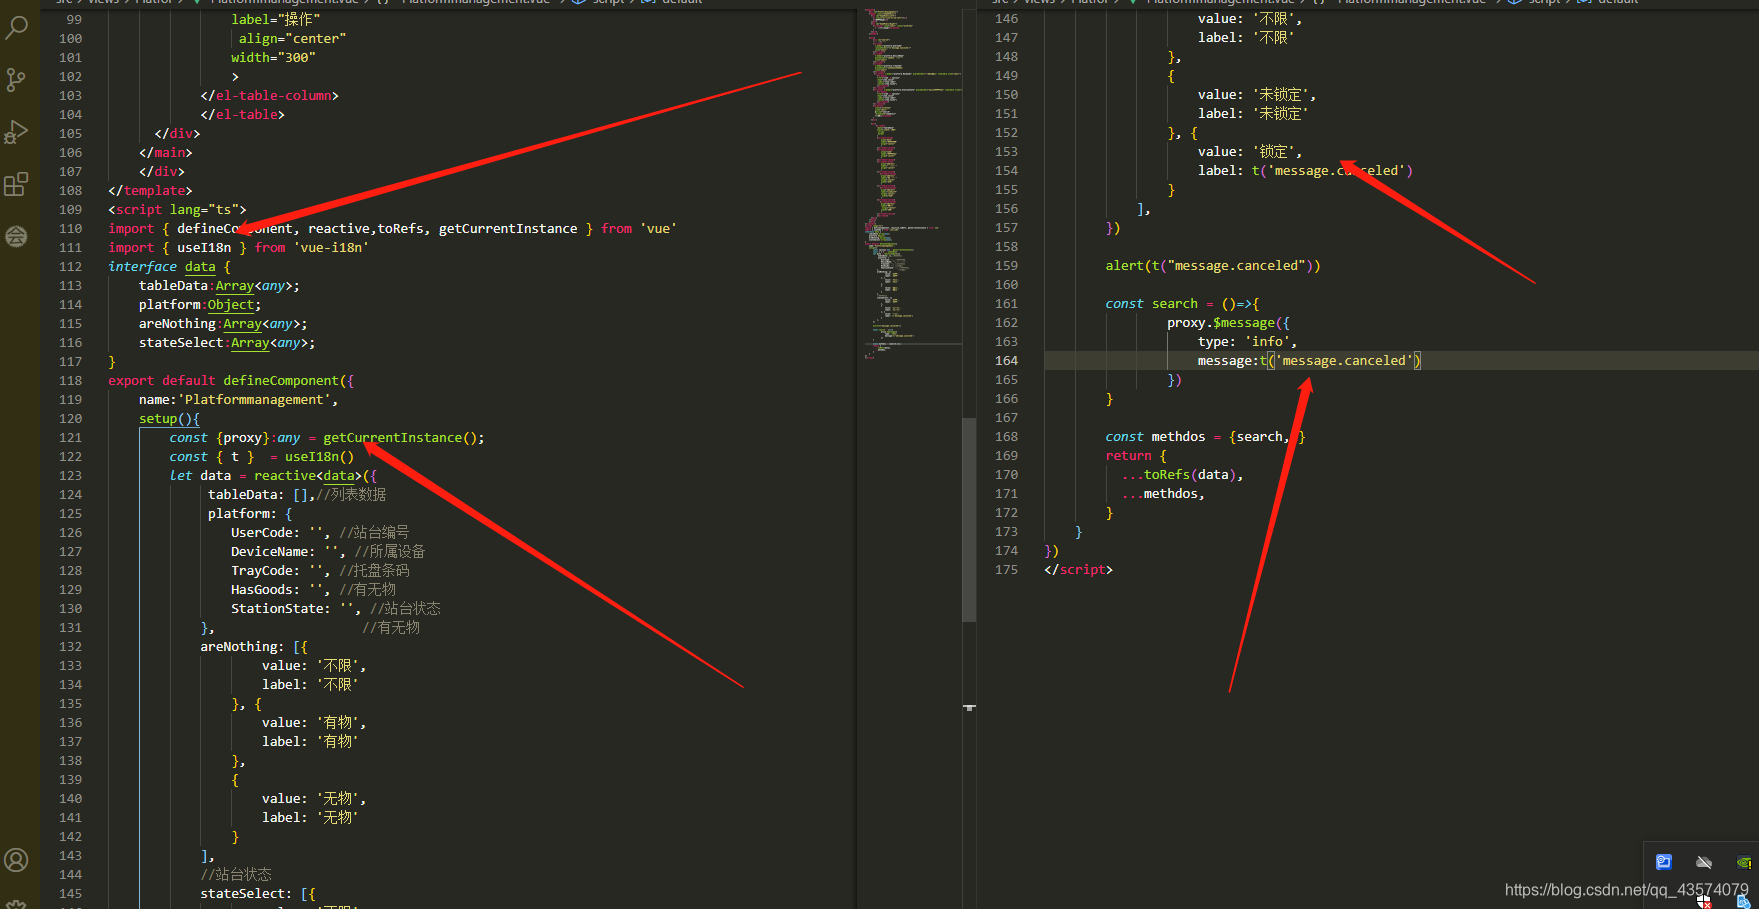Open the activity bar icon below Extensions
The image size is (1759, 909).
tap(16, 236)
